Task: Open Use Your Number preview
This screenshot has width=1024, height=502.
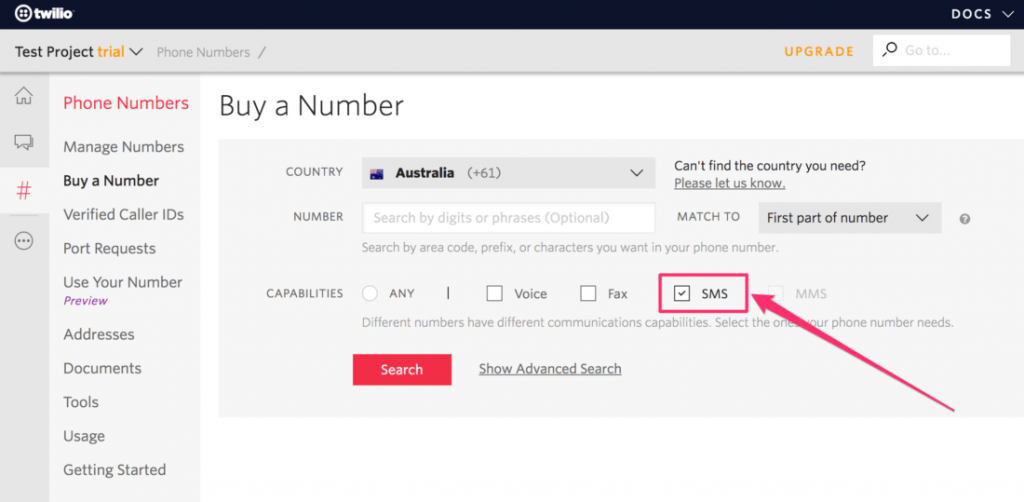Action: tap(123, 290)
